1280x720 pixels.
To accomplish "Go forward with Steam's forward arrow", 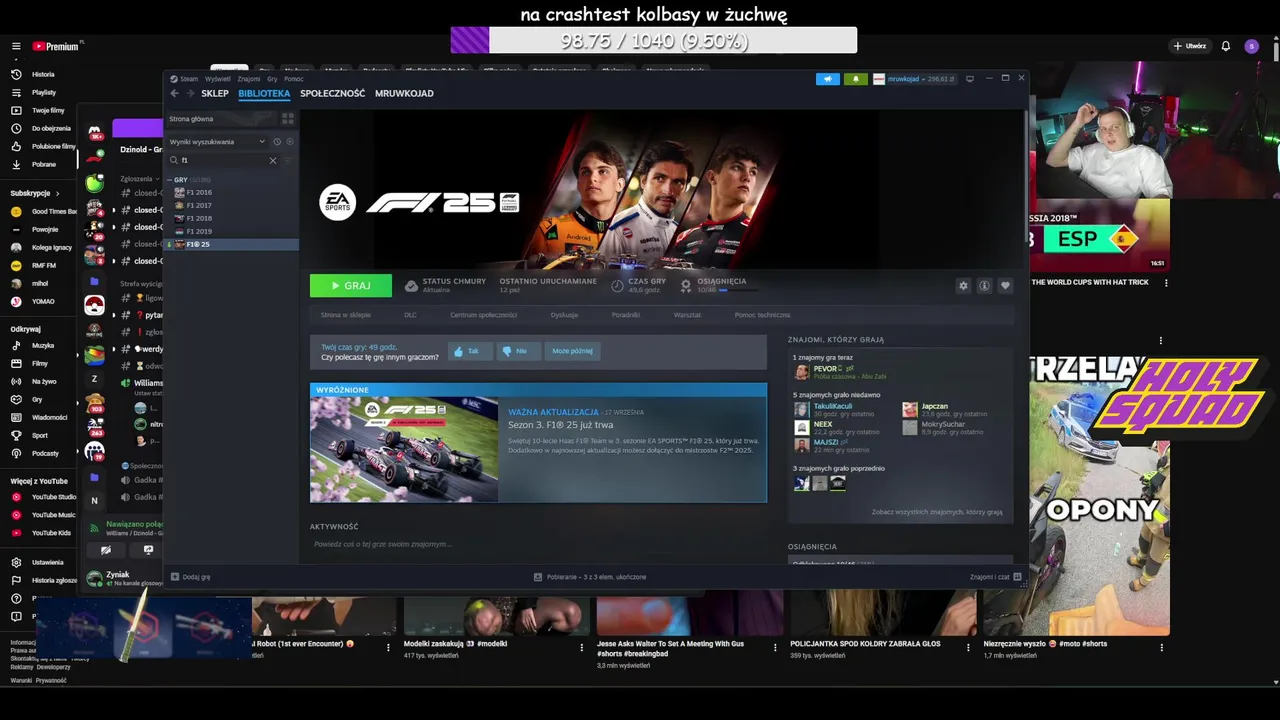I will pyautogui.click(x=190, y=93).
